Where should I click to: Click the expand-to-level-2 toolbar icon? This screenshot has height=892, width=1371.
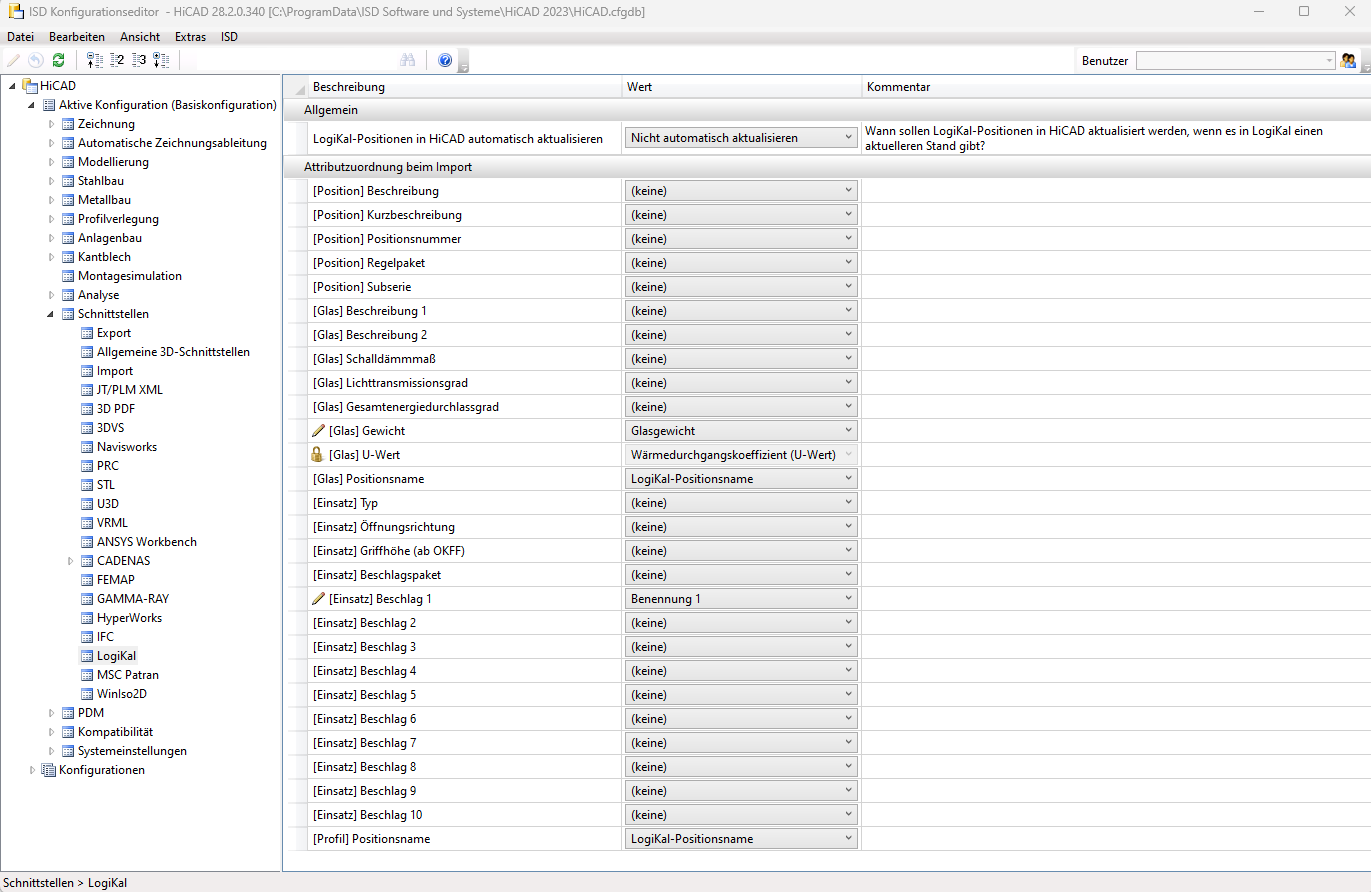pos(117,60)
